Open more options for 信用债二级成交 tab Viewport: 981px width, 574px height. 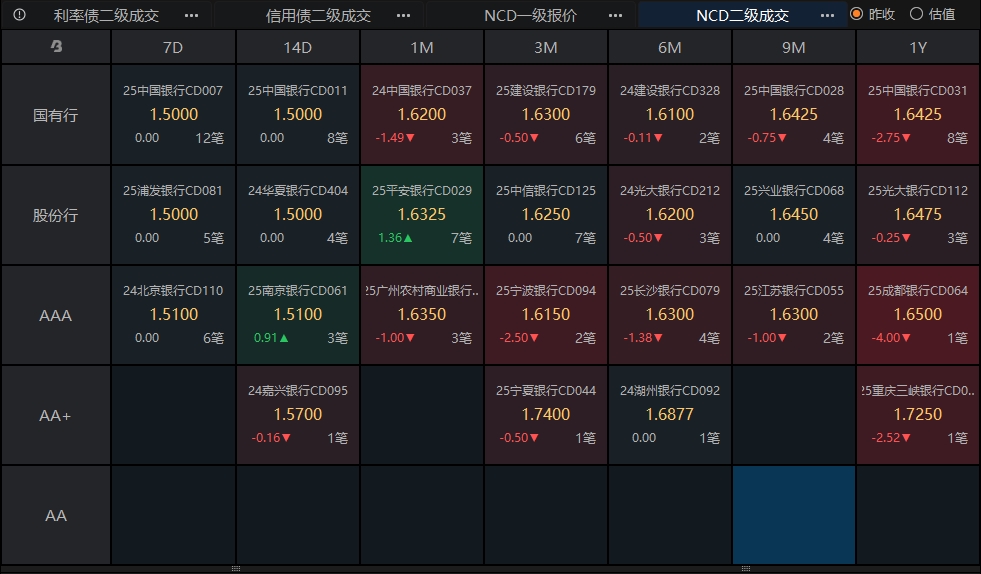click(x=404, y=15)
